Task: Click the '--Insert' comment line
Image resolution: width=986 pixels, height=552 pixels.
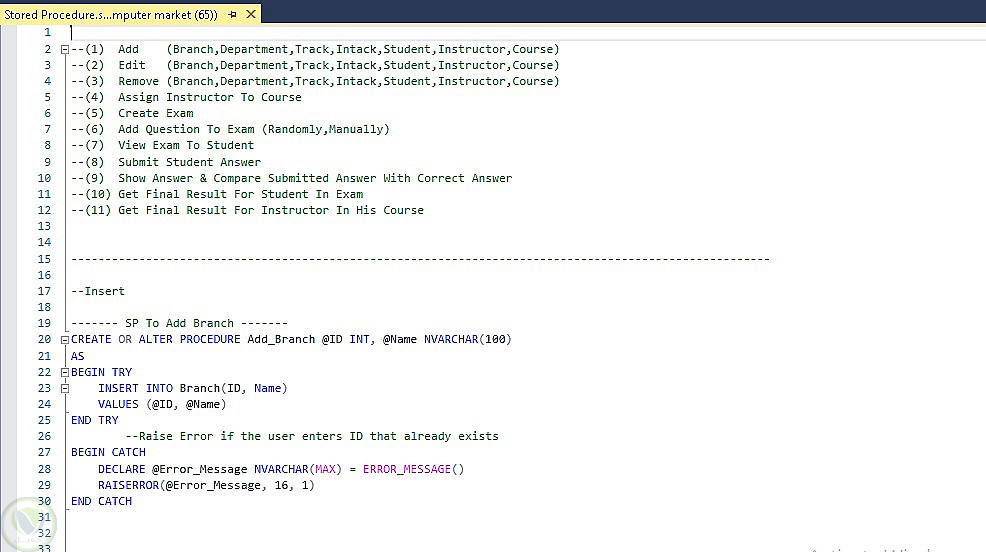Action: coord(98,291)
